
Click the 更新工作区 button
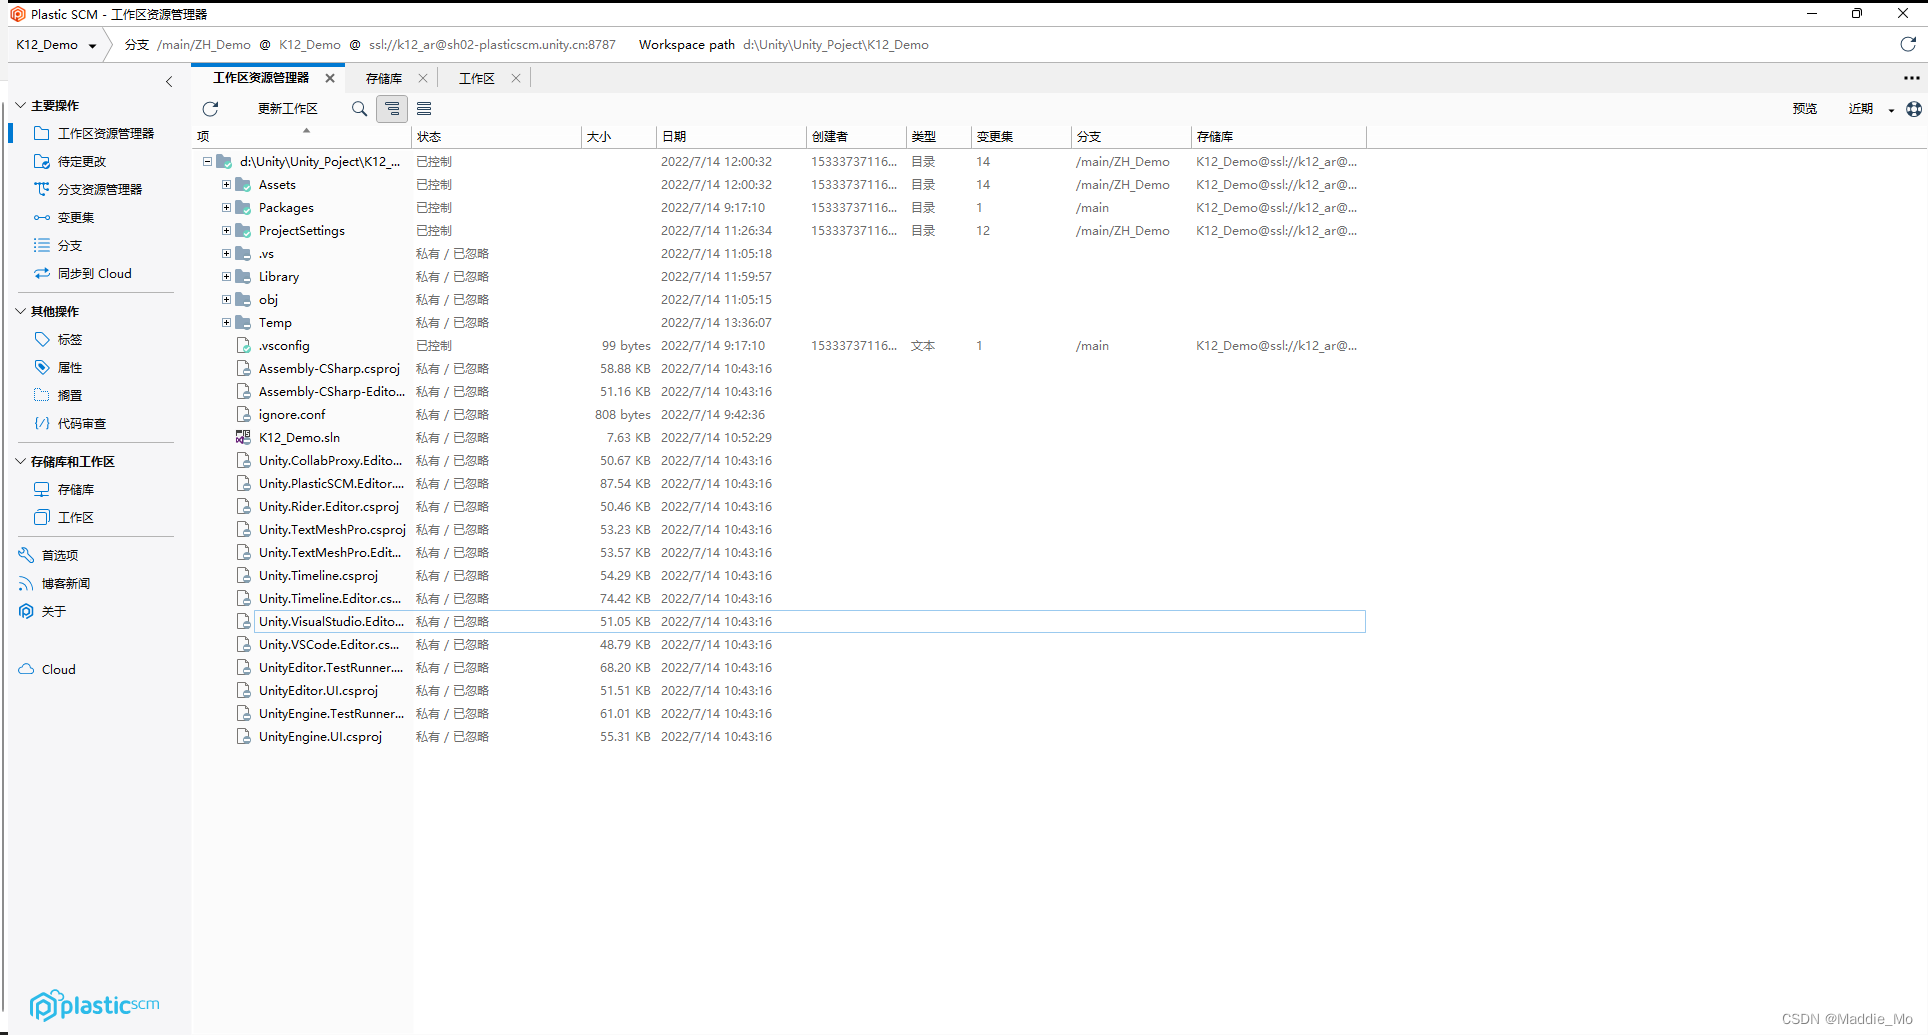[288, 108]
